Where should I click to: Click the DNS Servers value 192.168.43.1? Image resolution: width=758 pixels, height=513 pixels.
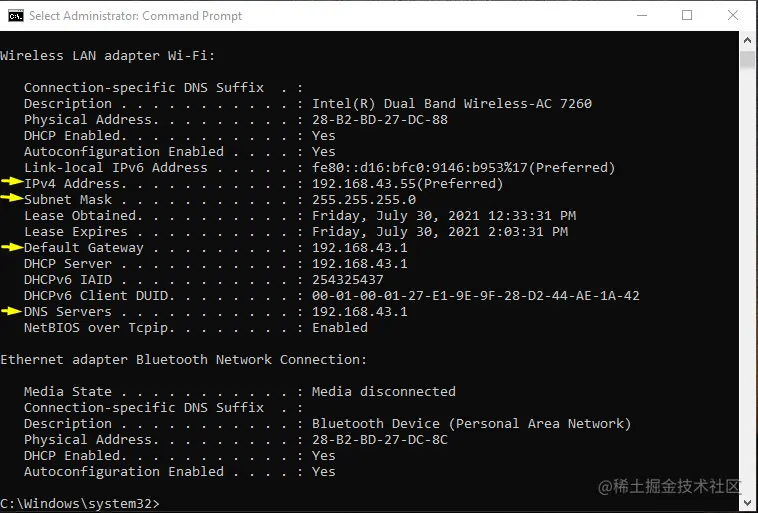point(360,311)
